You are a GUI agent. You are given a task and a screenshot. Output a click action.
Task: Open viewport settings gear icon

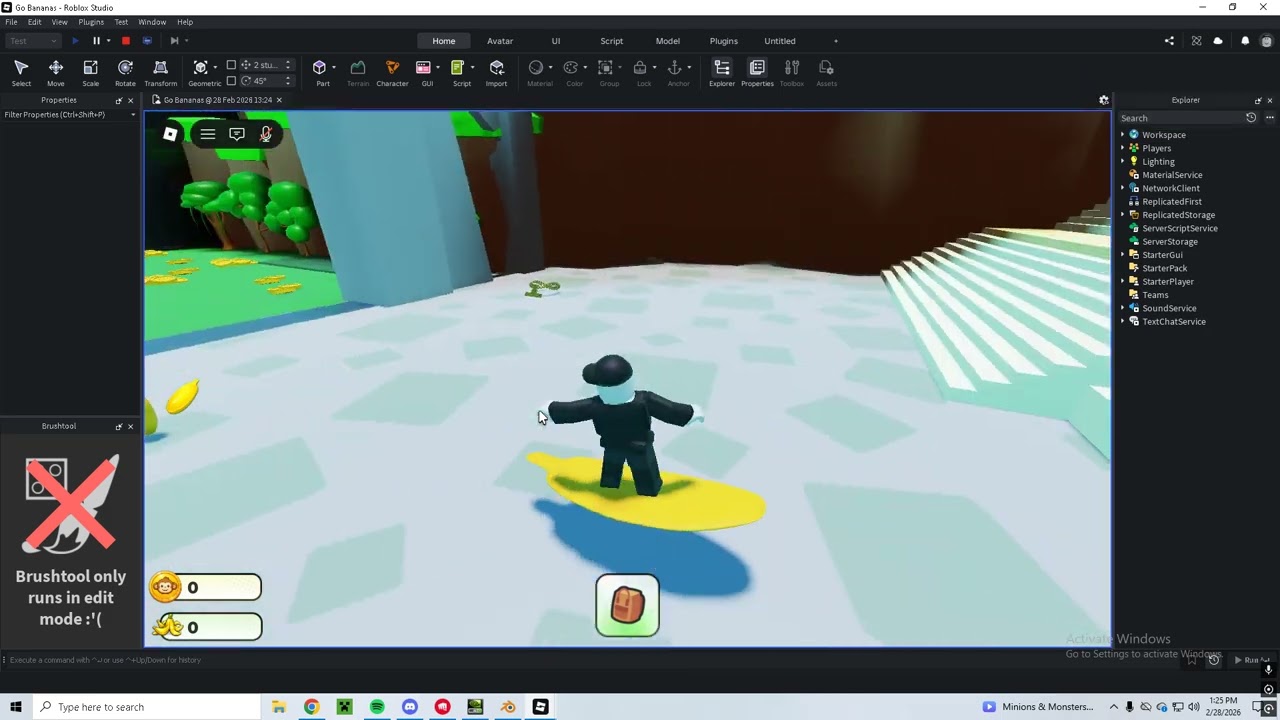point(1104,100)
